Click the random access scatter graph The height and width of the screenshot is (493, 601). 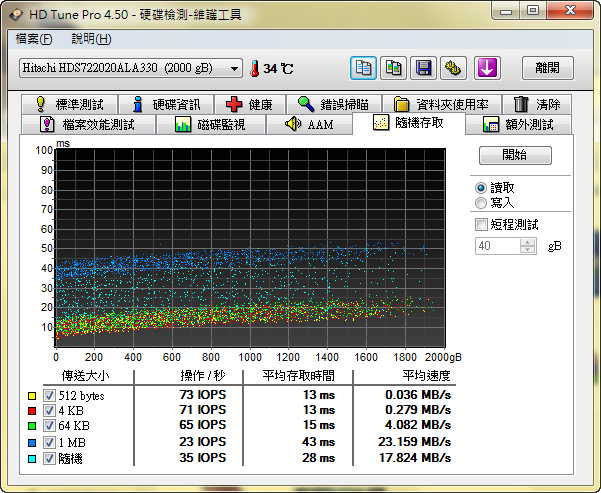(x=250, y=248)
